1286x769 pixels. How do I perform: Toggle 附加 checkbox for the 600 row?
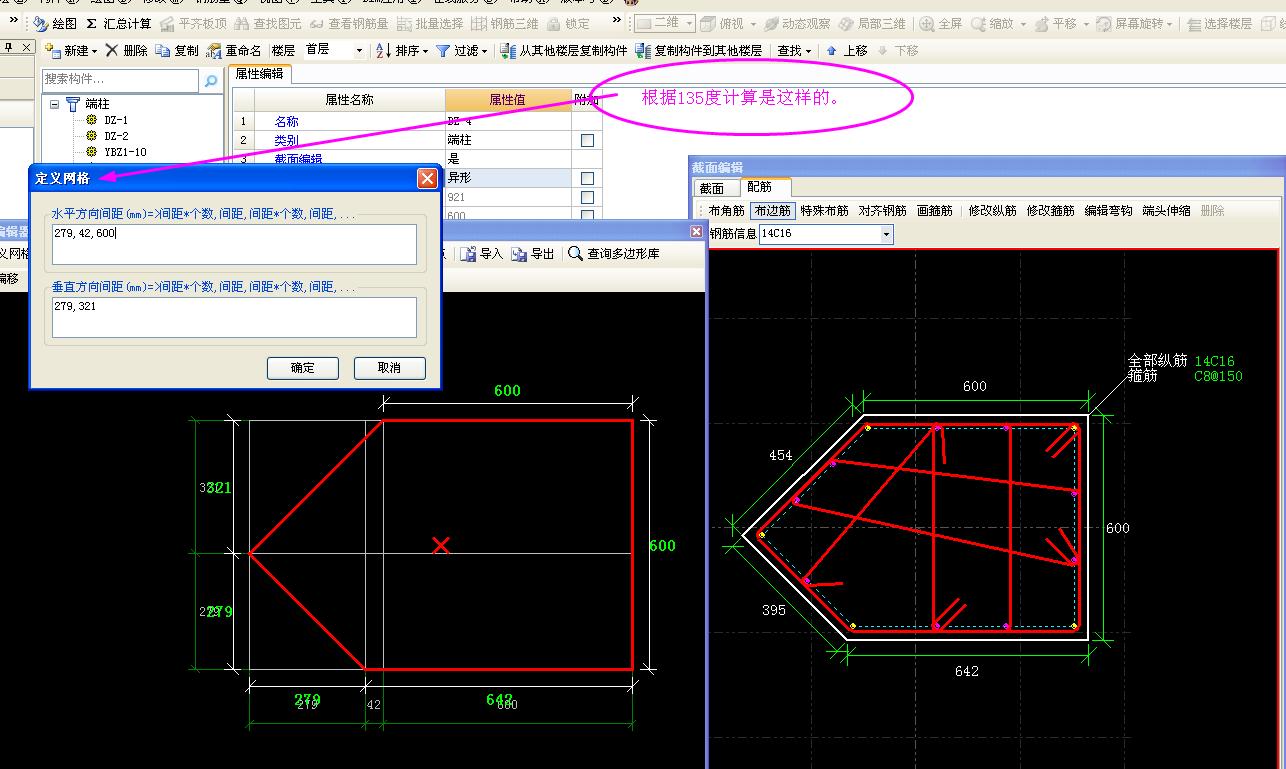click(587, 215)
